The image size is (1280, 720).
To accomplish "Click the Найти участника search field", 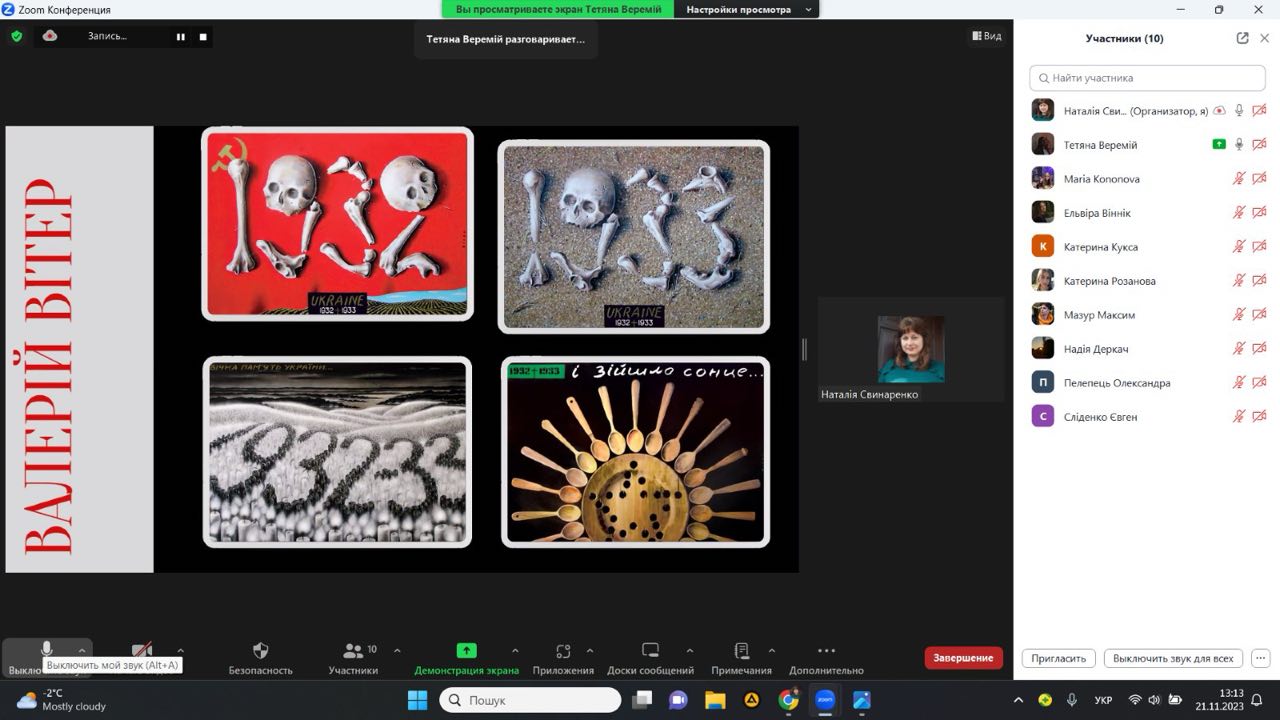I will tap(1148, 78).
